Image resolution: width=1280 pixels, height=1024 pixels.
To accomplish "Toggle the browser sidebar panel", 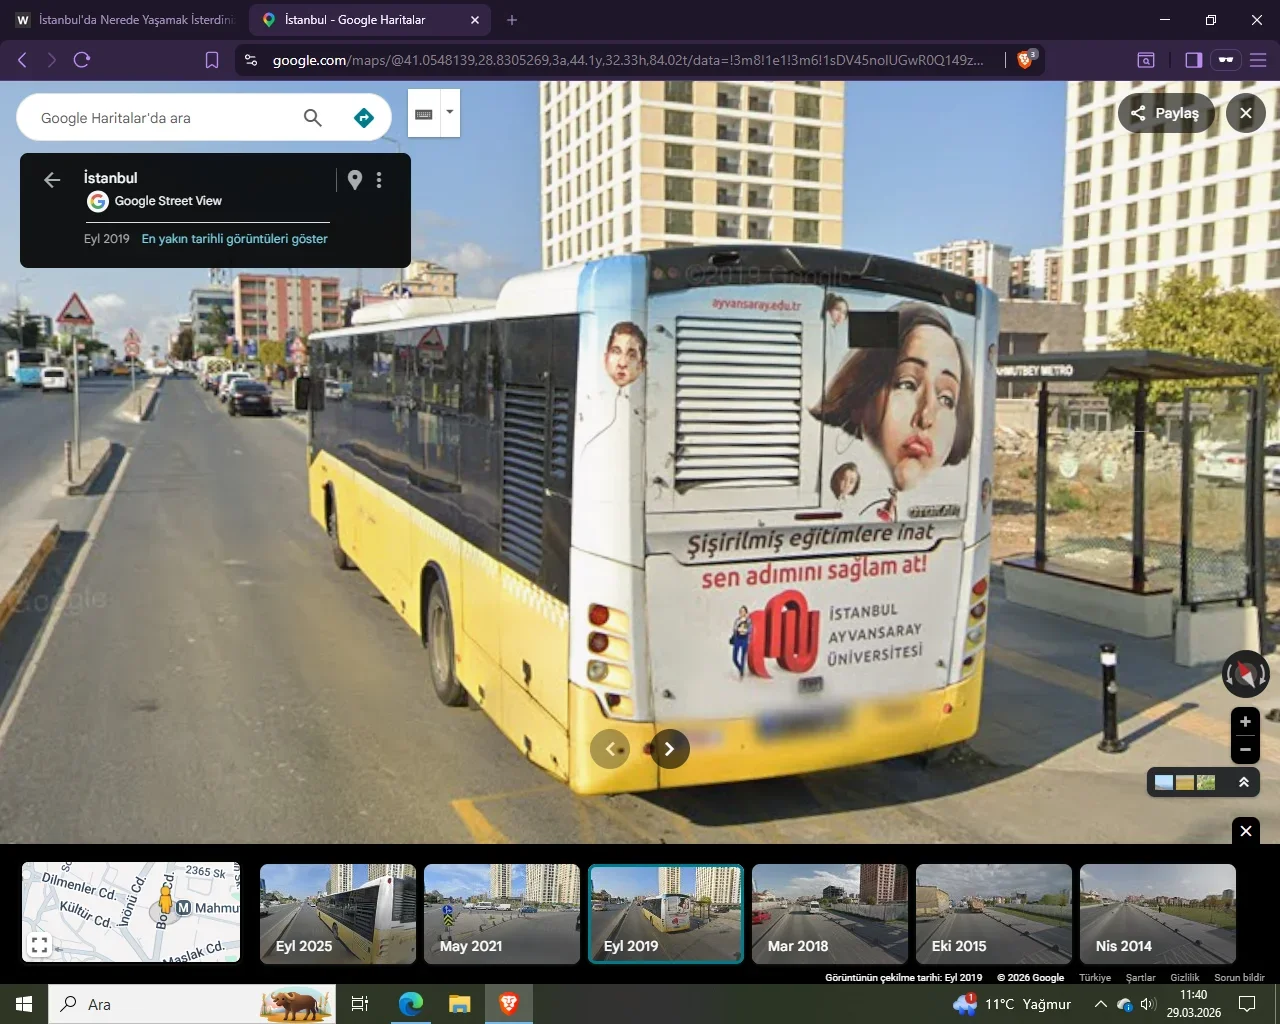I will tap(1193, 60).
